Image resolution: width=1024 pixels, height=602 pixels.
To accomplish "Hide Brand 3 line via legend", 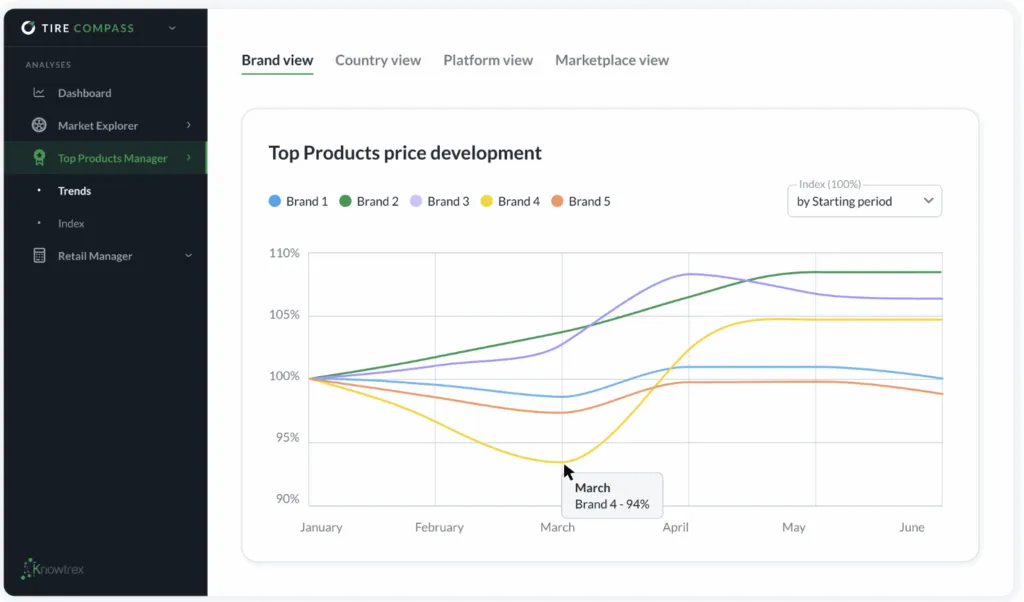I will coord(439,201).
